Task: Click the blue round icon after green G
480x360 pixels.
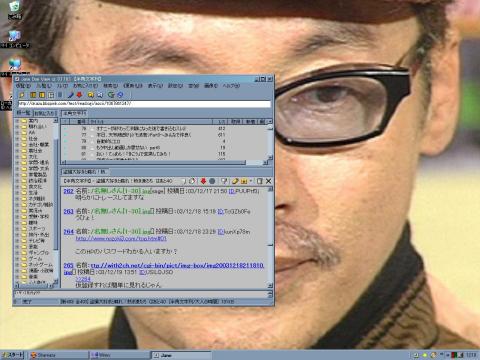Action: point(120,95)
